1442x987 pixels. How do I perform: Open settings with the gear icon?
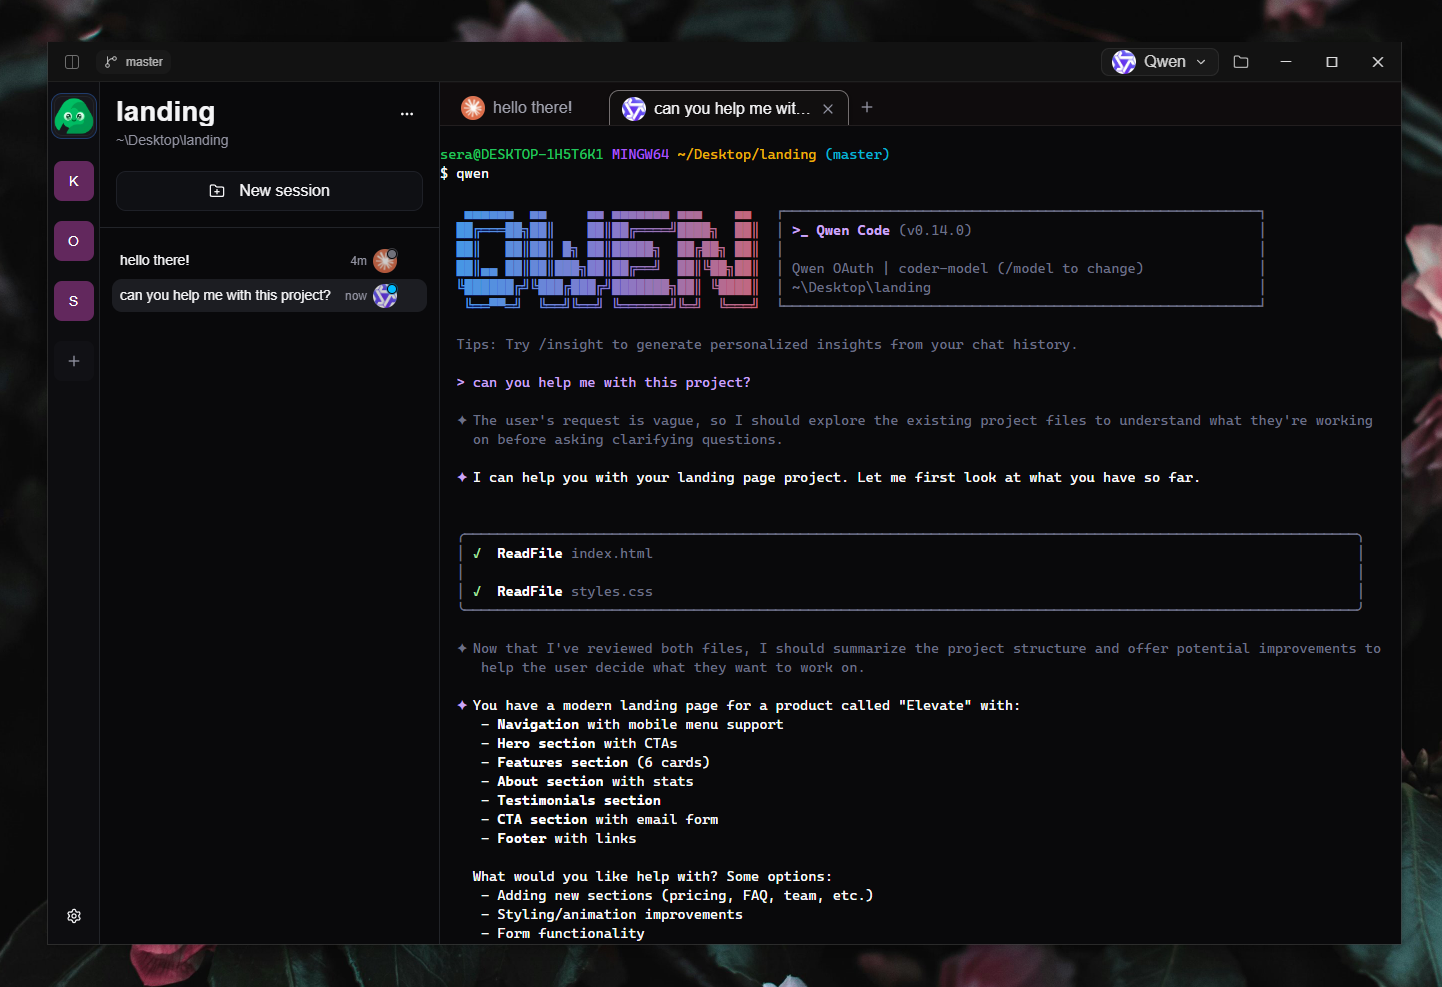coord(73,915)
